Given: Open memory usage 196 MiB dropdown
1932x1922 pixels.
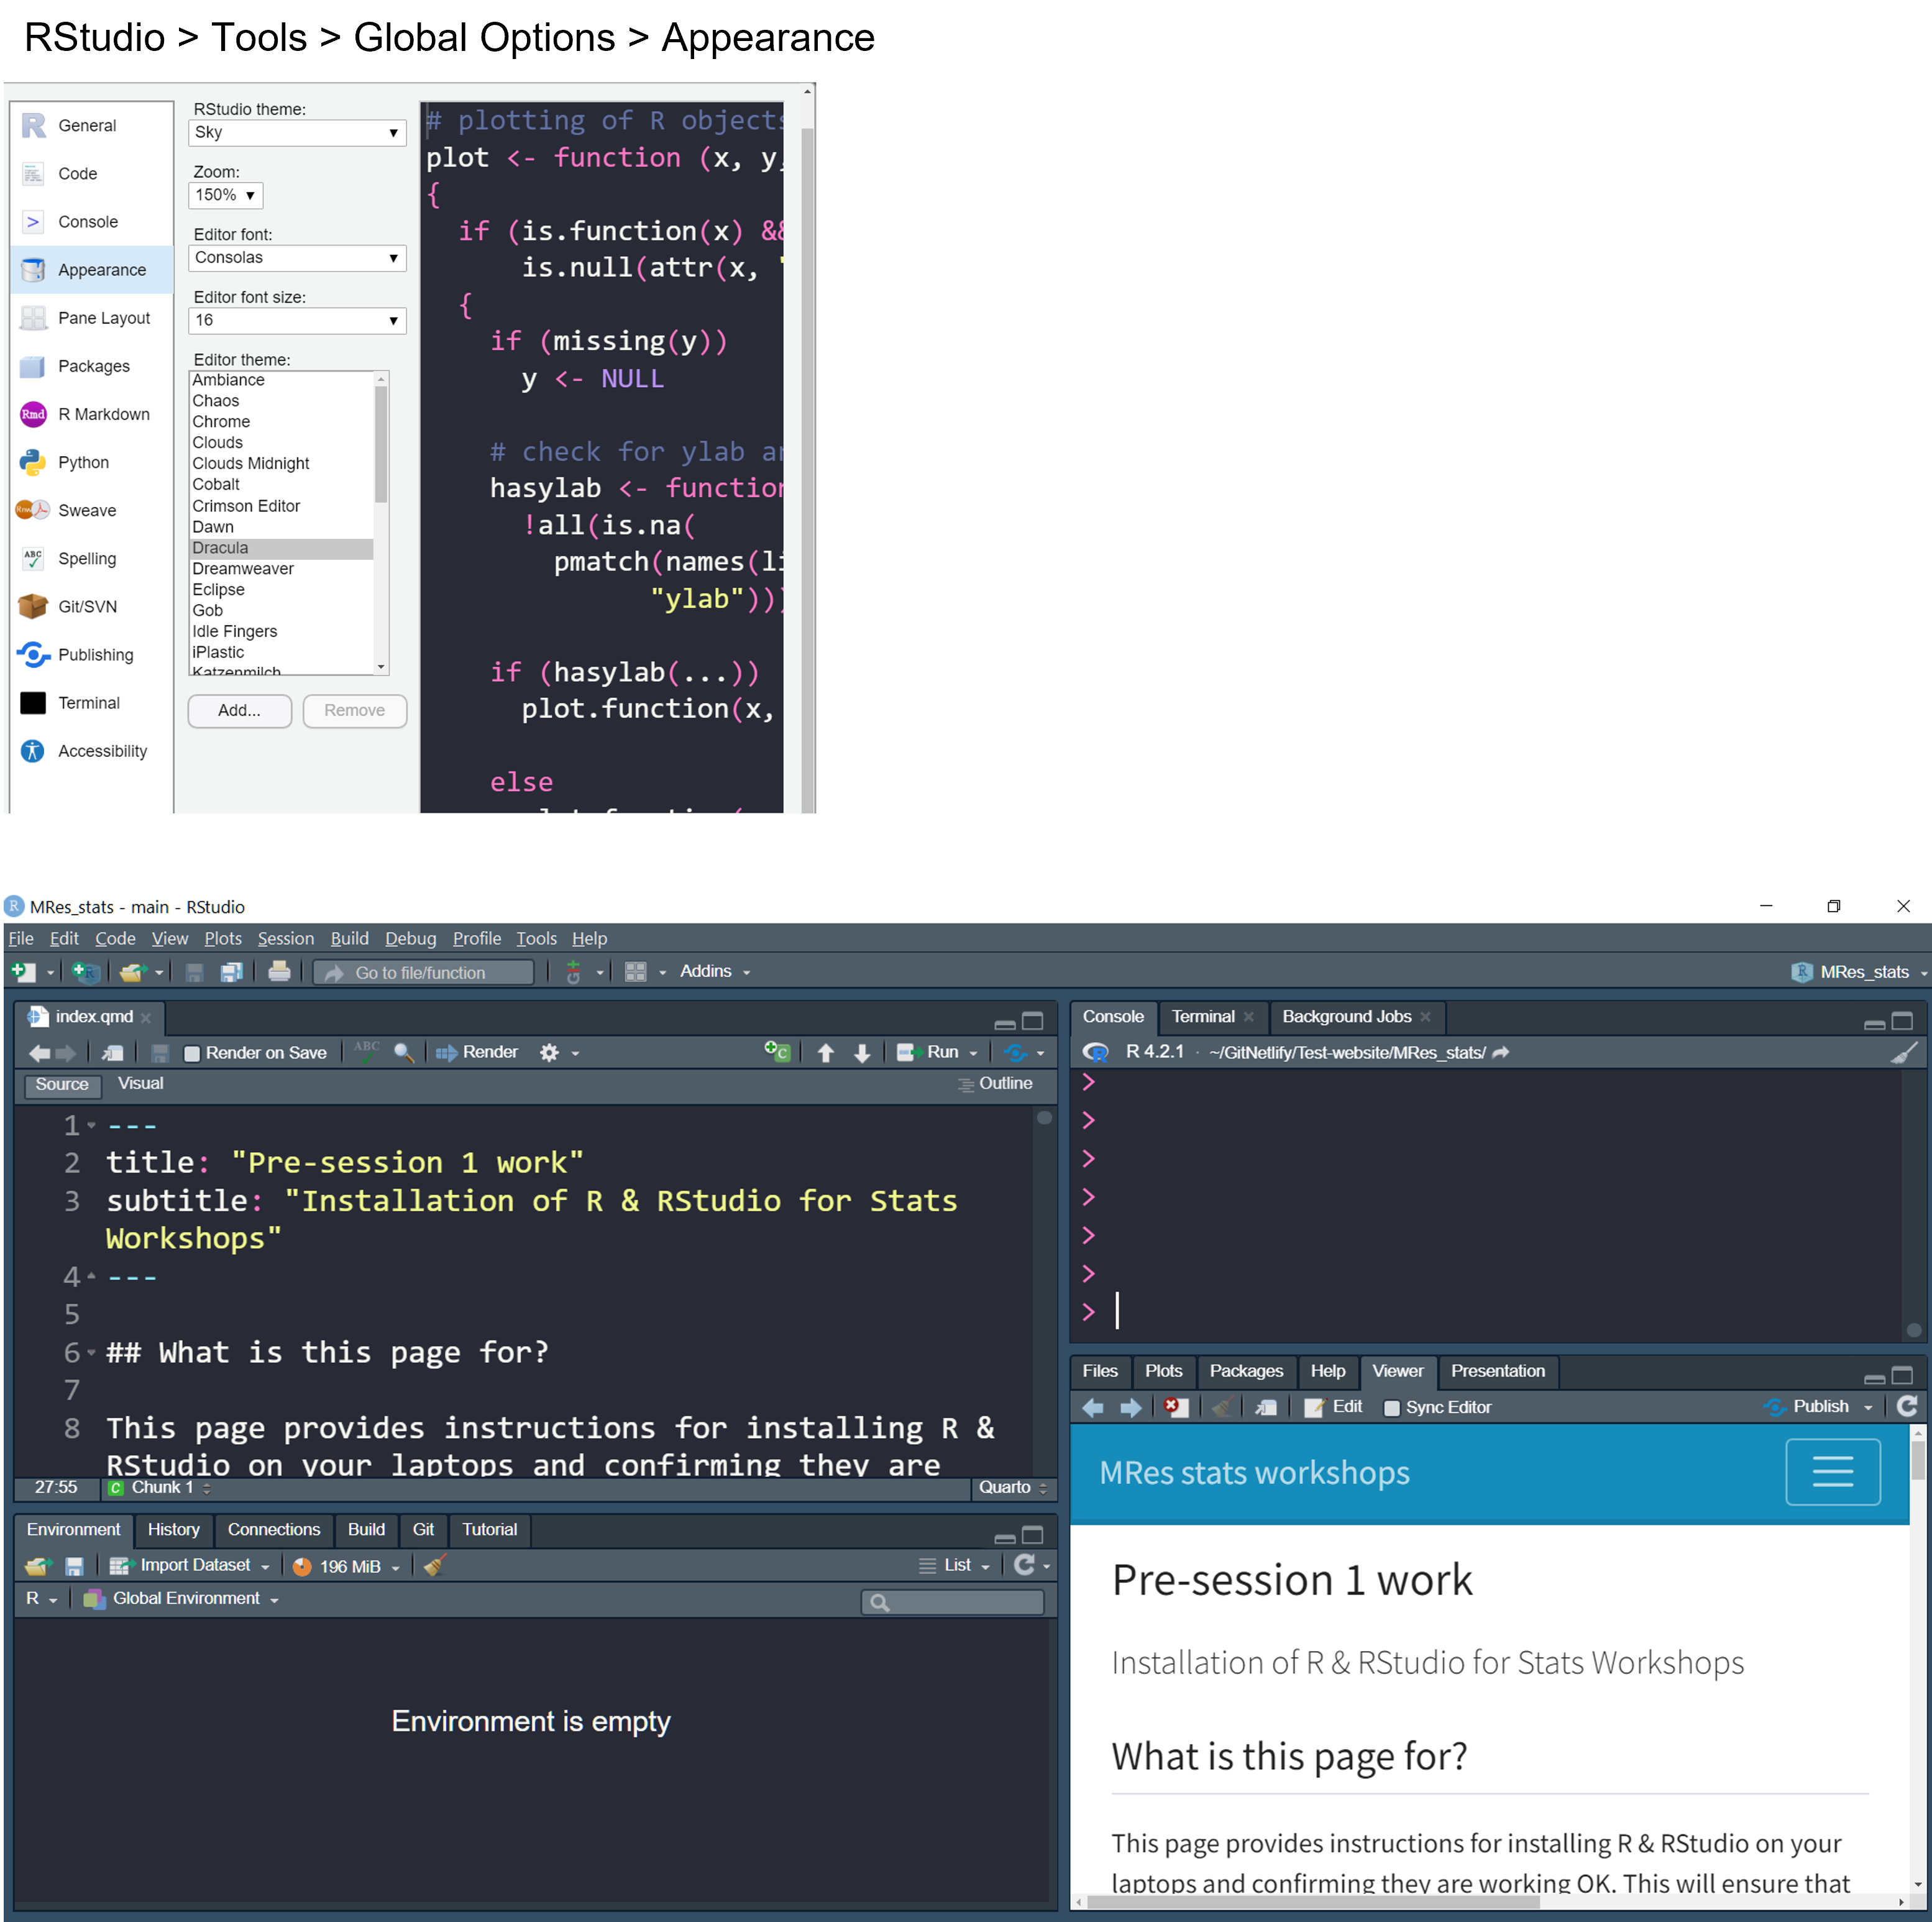Looking at the screenshot, I should pyautogui.click(x=347, y=1567).
